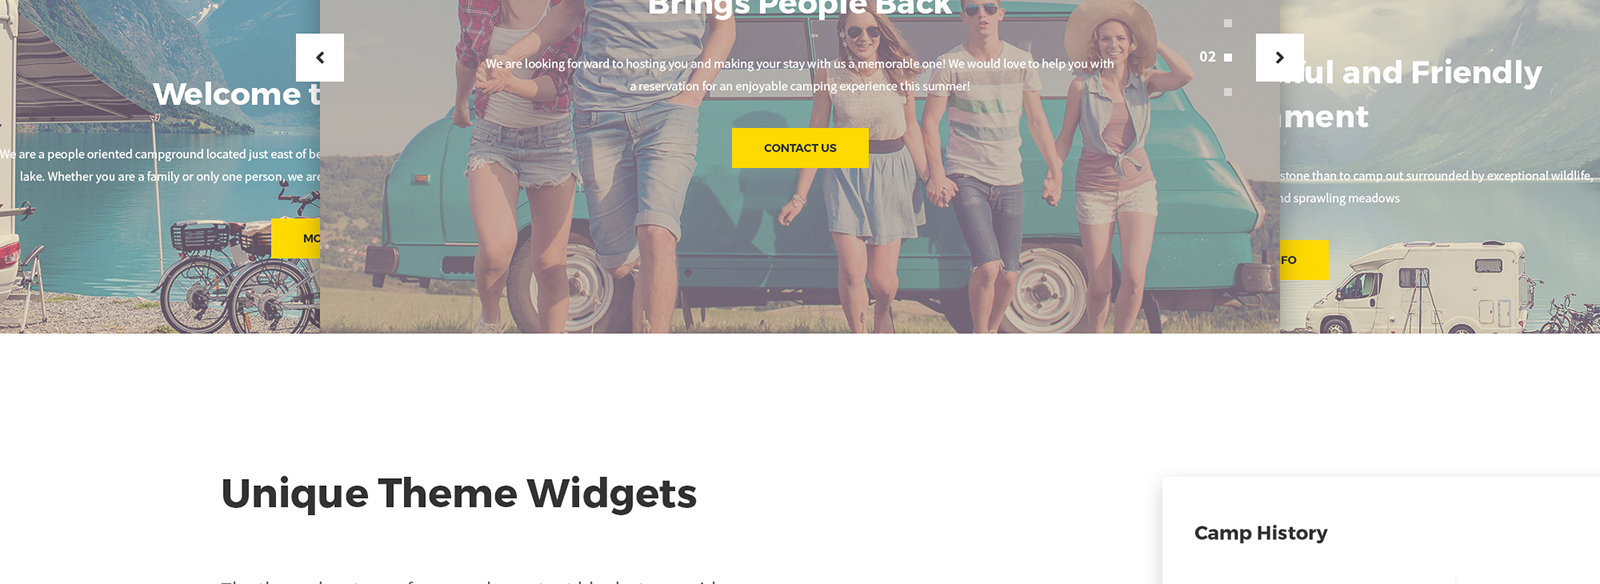Select the left Welcome slide preview heading
Image resolution: width=1600 pixels, height=584 pixels.
237,94
